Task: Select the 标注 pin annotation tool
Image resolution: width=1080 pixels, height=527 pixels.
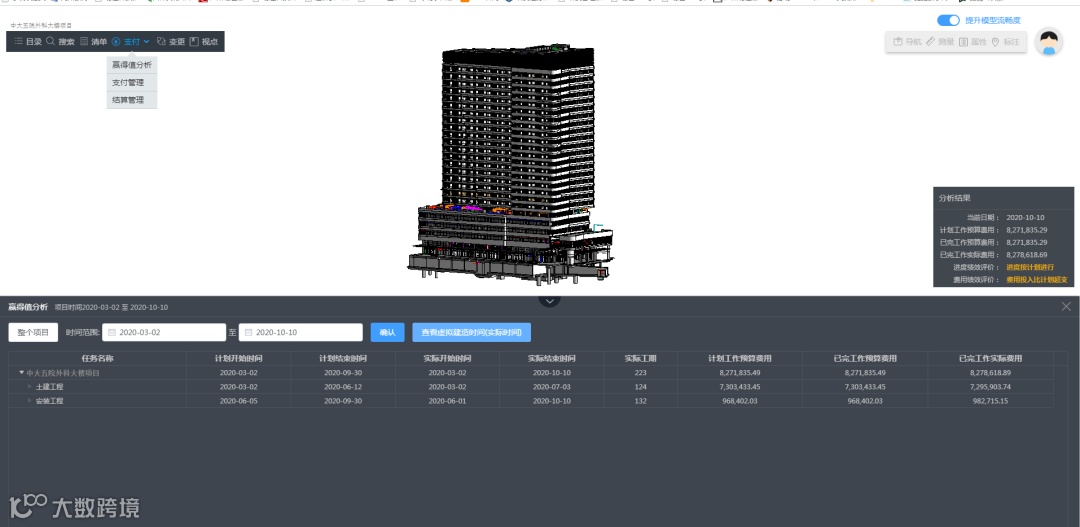Action: [x=995, y=42]
